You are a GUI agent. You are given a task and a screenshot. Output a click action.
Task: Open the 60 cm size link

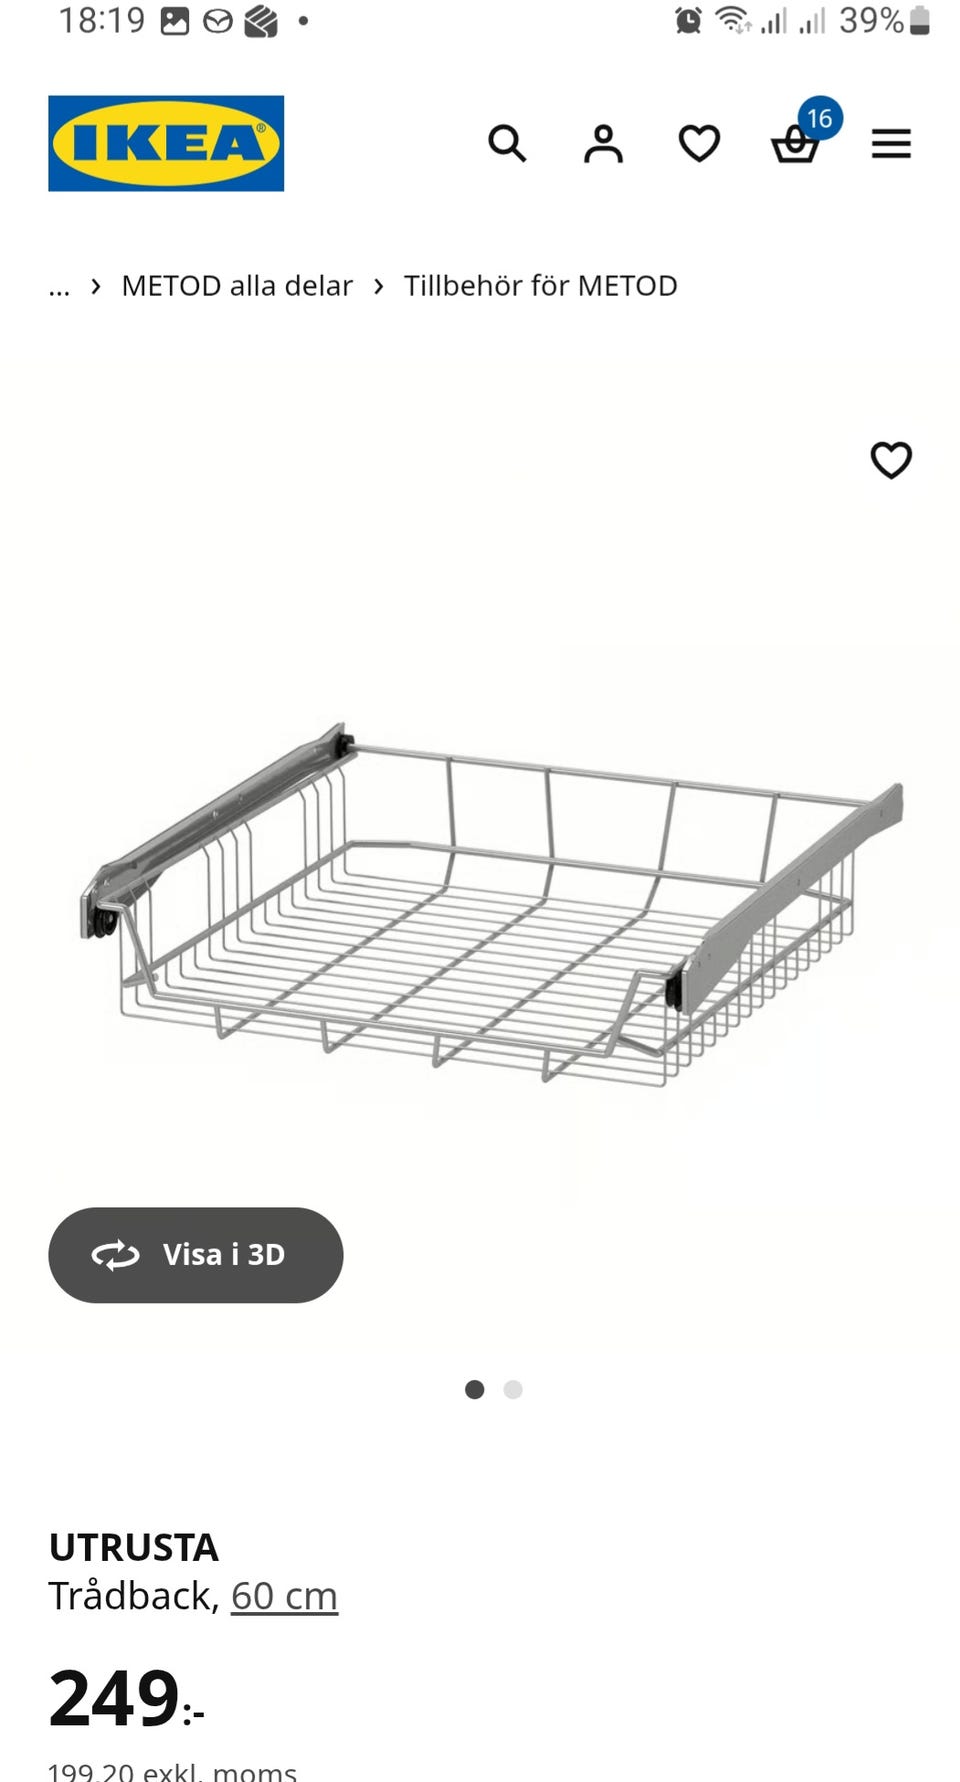(x=284, y=1596)
